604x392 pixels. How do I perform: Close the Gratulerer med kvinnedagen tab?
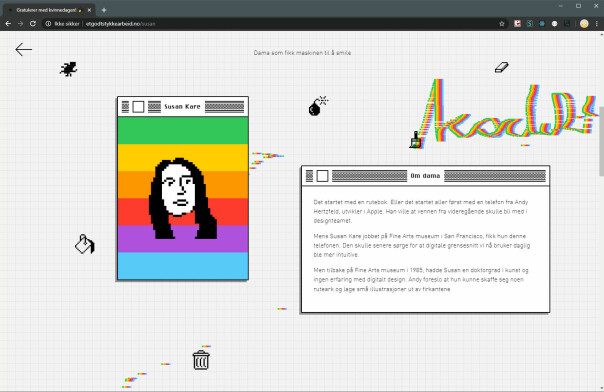(89, 10)
